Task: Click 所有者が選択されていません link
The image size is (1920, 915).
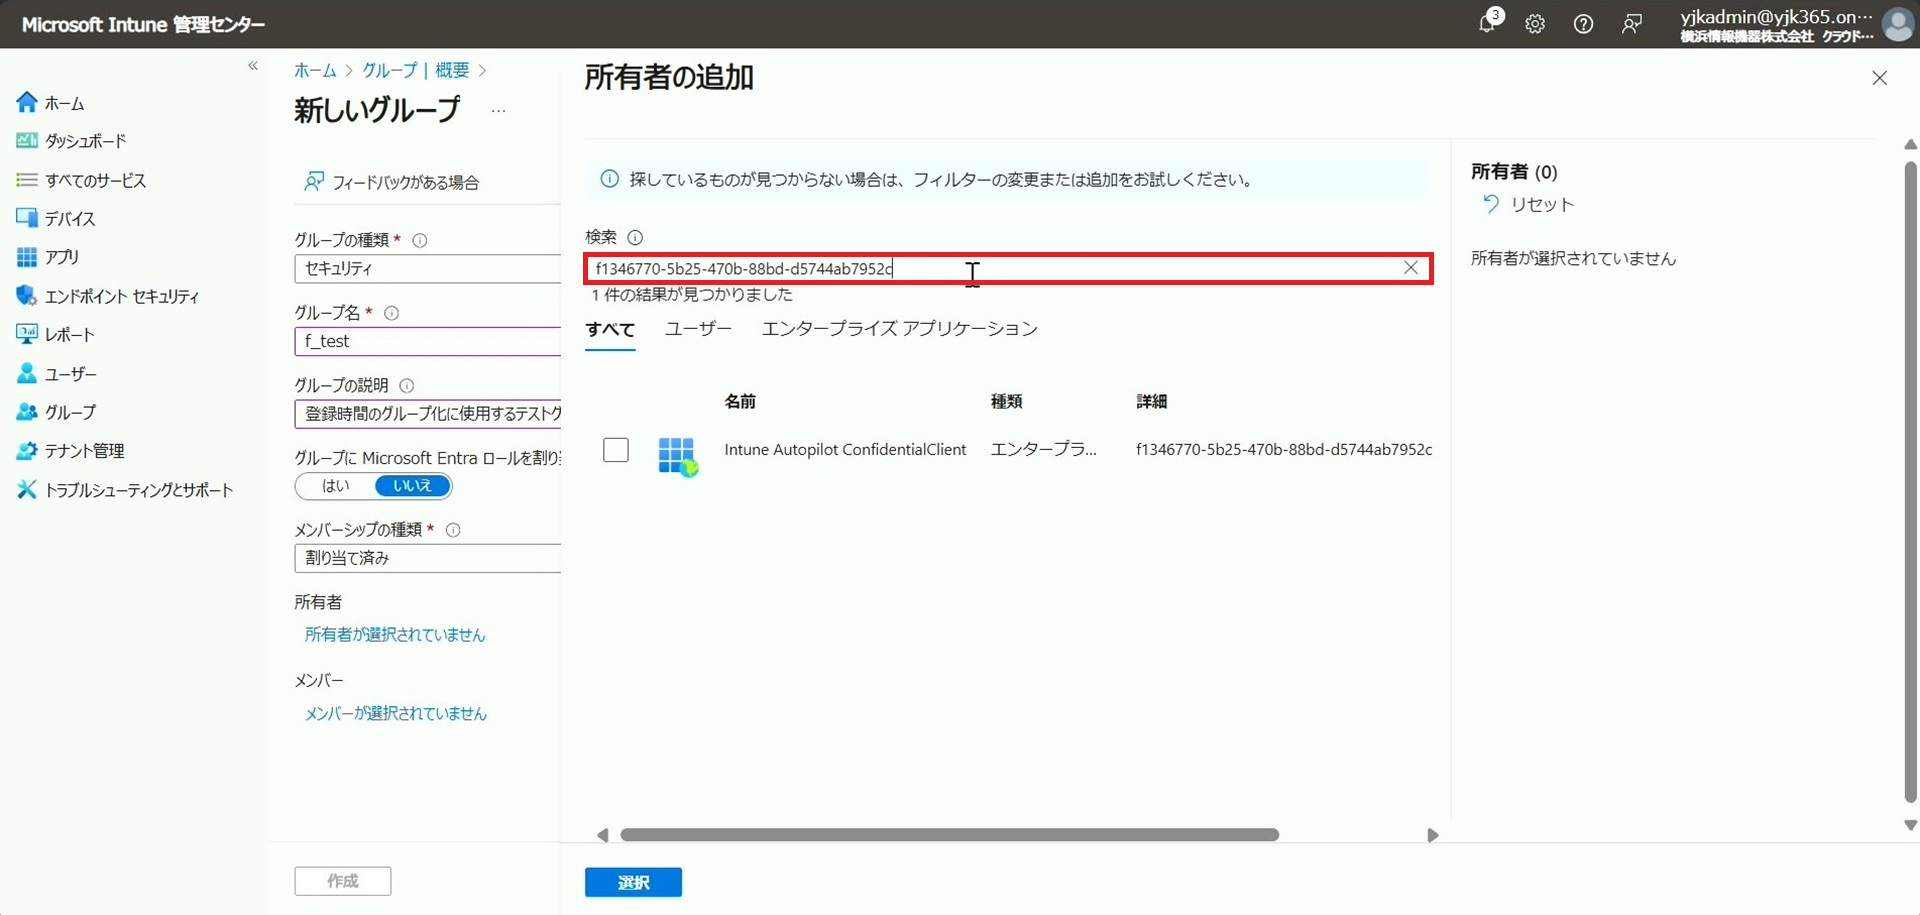Action: coord(395,635)
